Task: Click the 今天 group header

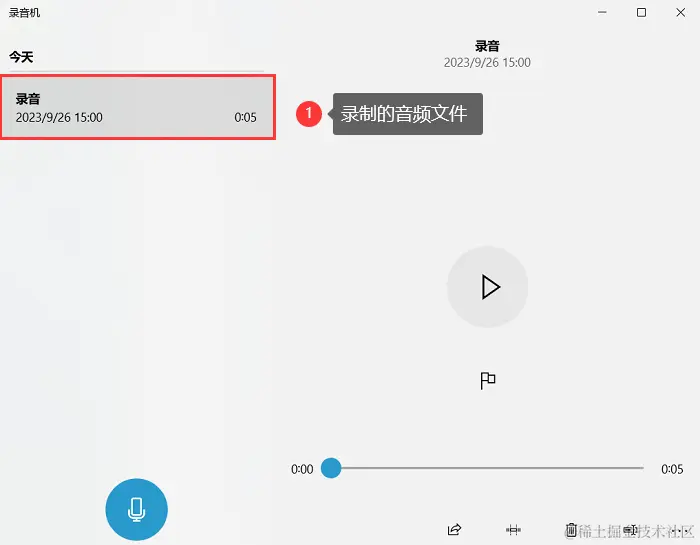Action: (x=21, y=57)
